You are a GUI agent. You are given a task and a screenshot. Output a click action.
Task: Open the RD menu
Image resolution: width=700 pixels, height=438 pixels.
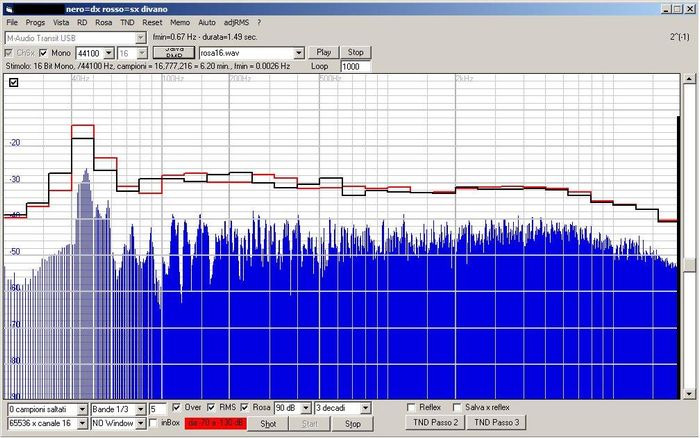coord(82,22)
